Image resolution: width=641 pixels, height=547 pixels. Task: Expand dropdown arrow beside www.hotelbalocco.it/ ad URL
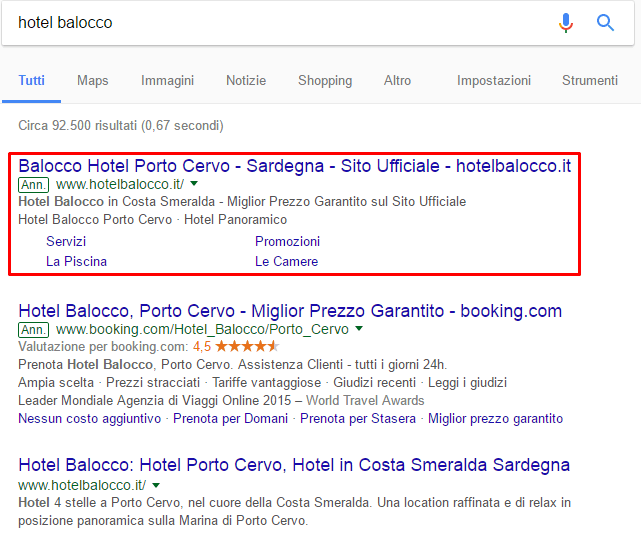point(194,184)
